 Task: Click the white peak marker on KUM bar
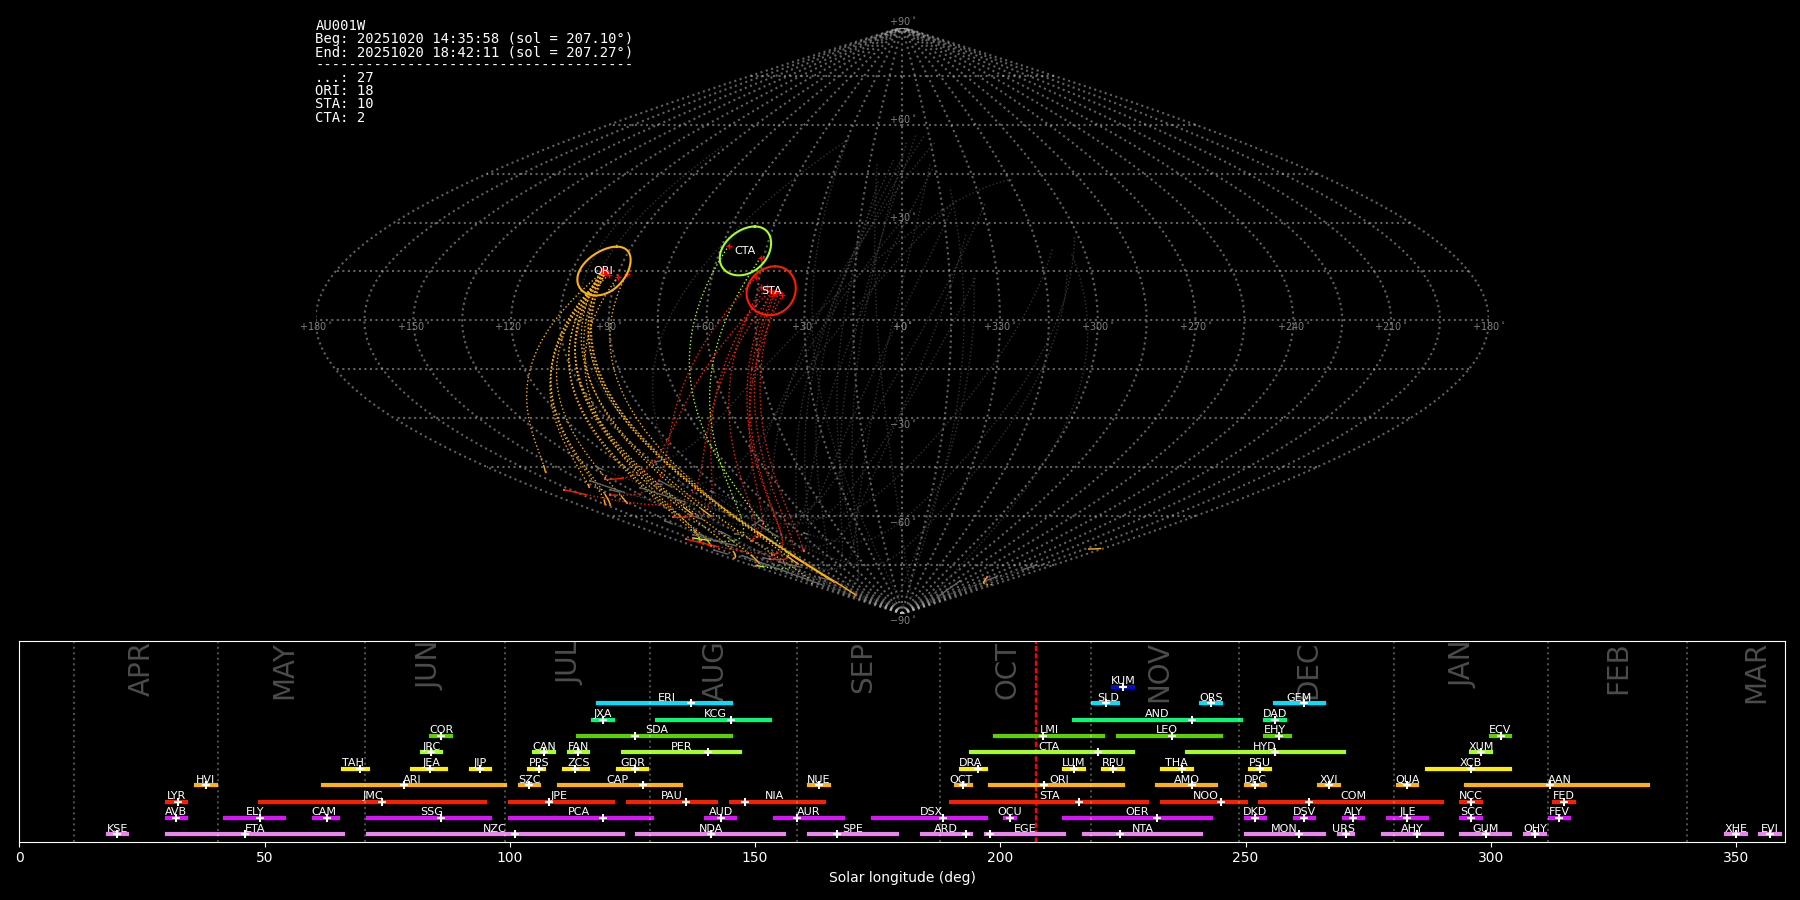point(1122,687)
